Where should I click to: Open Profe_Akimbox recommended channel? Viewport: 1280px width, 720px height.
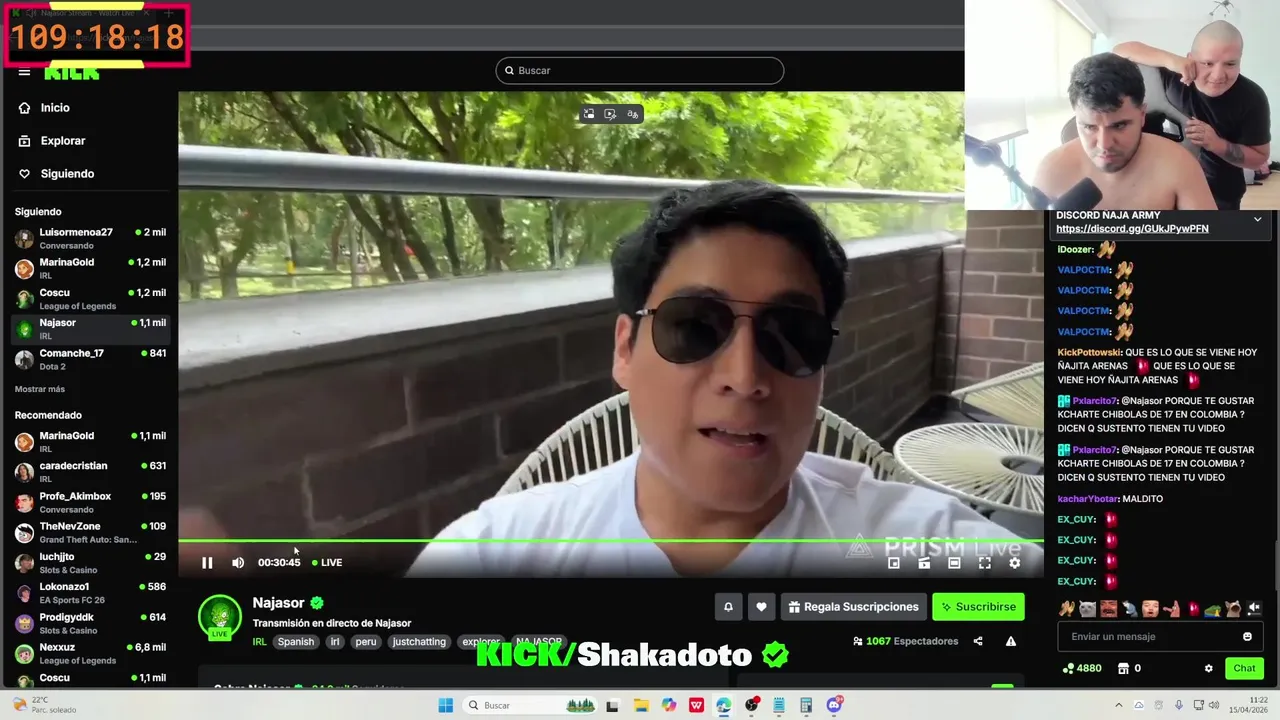point(90,502)
